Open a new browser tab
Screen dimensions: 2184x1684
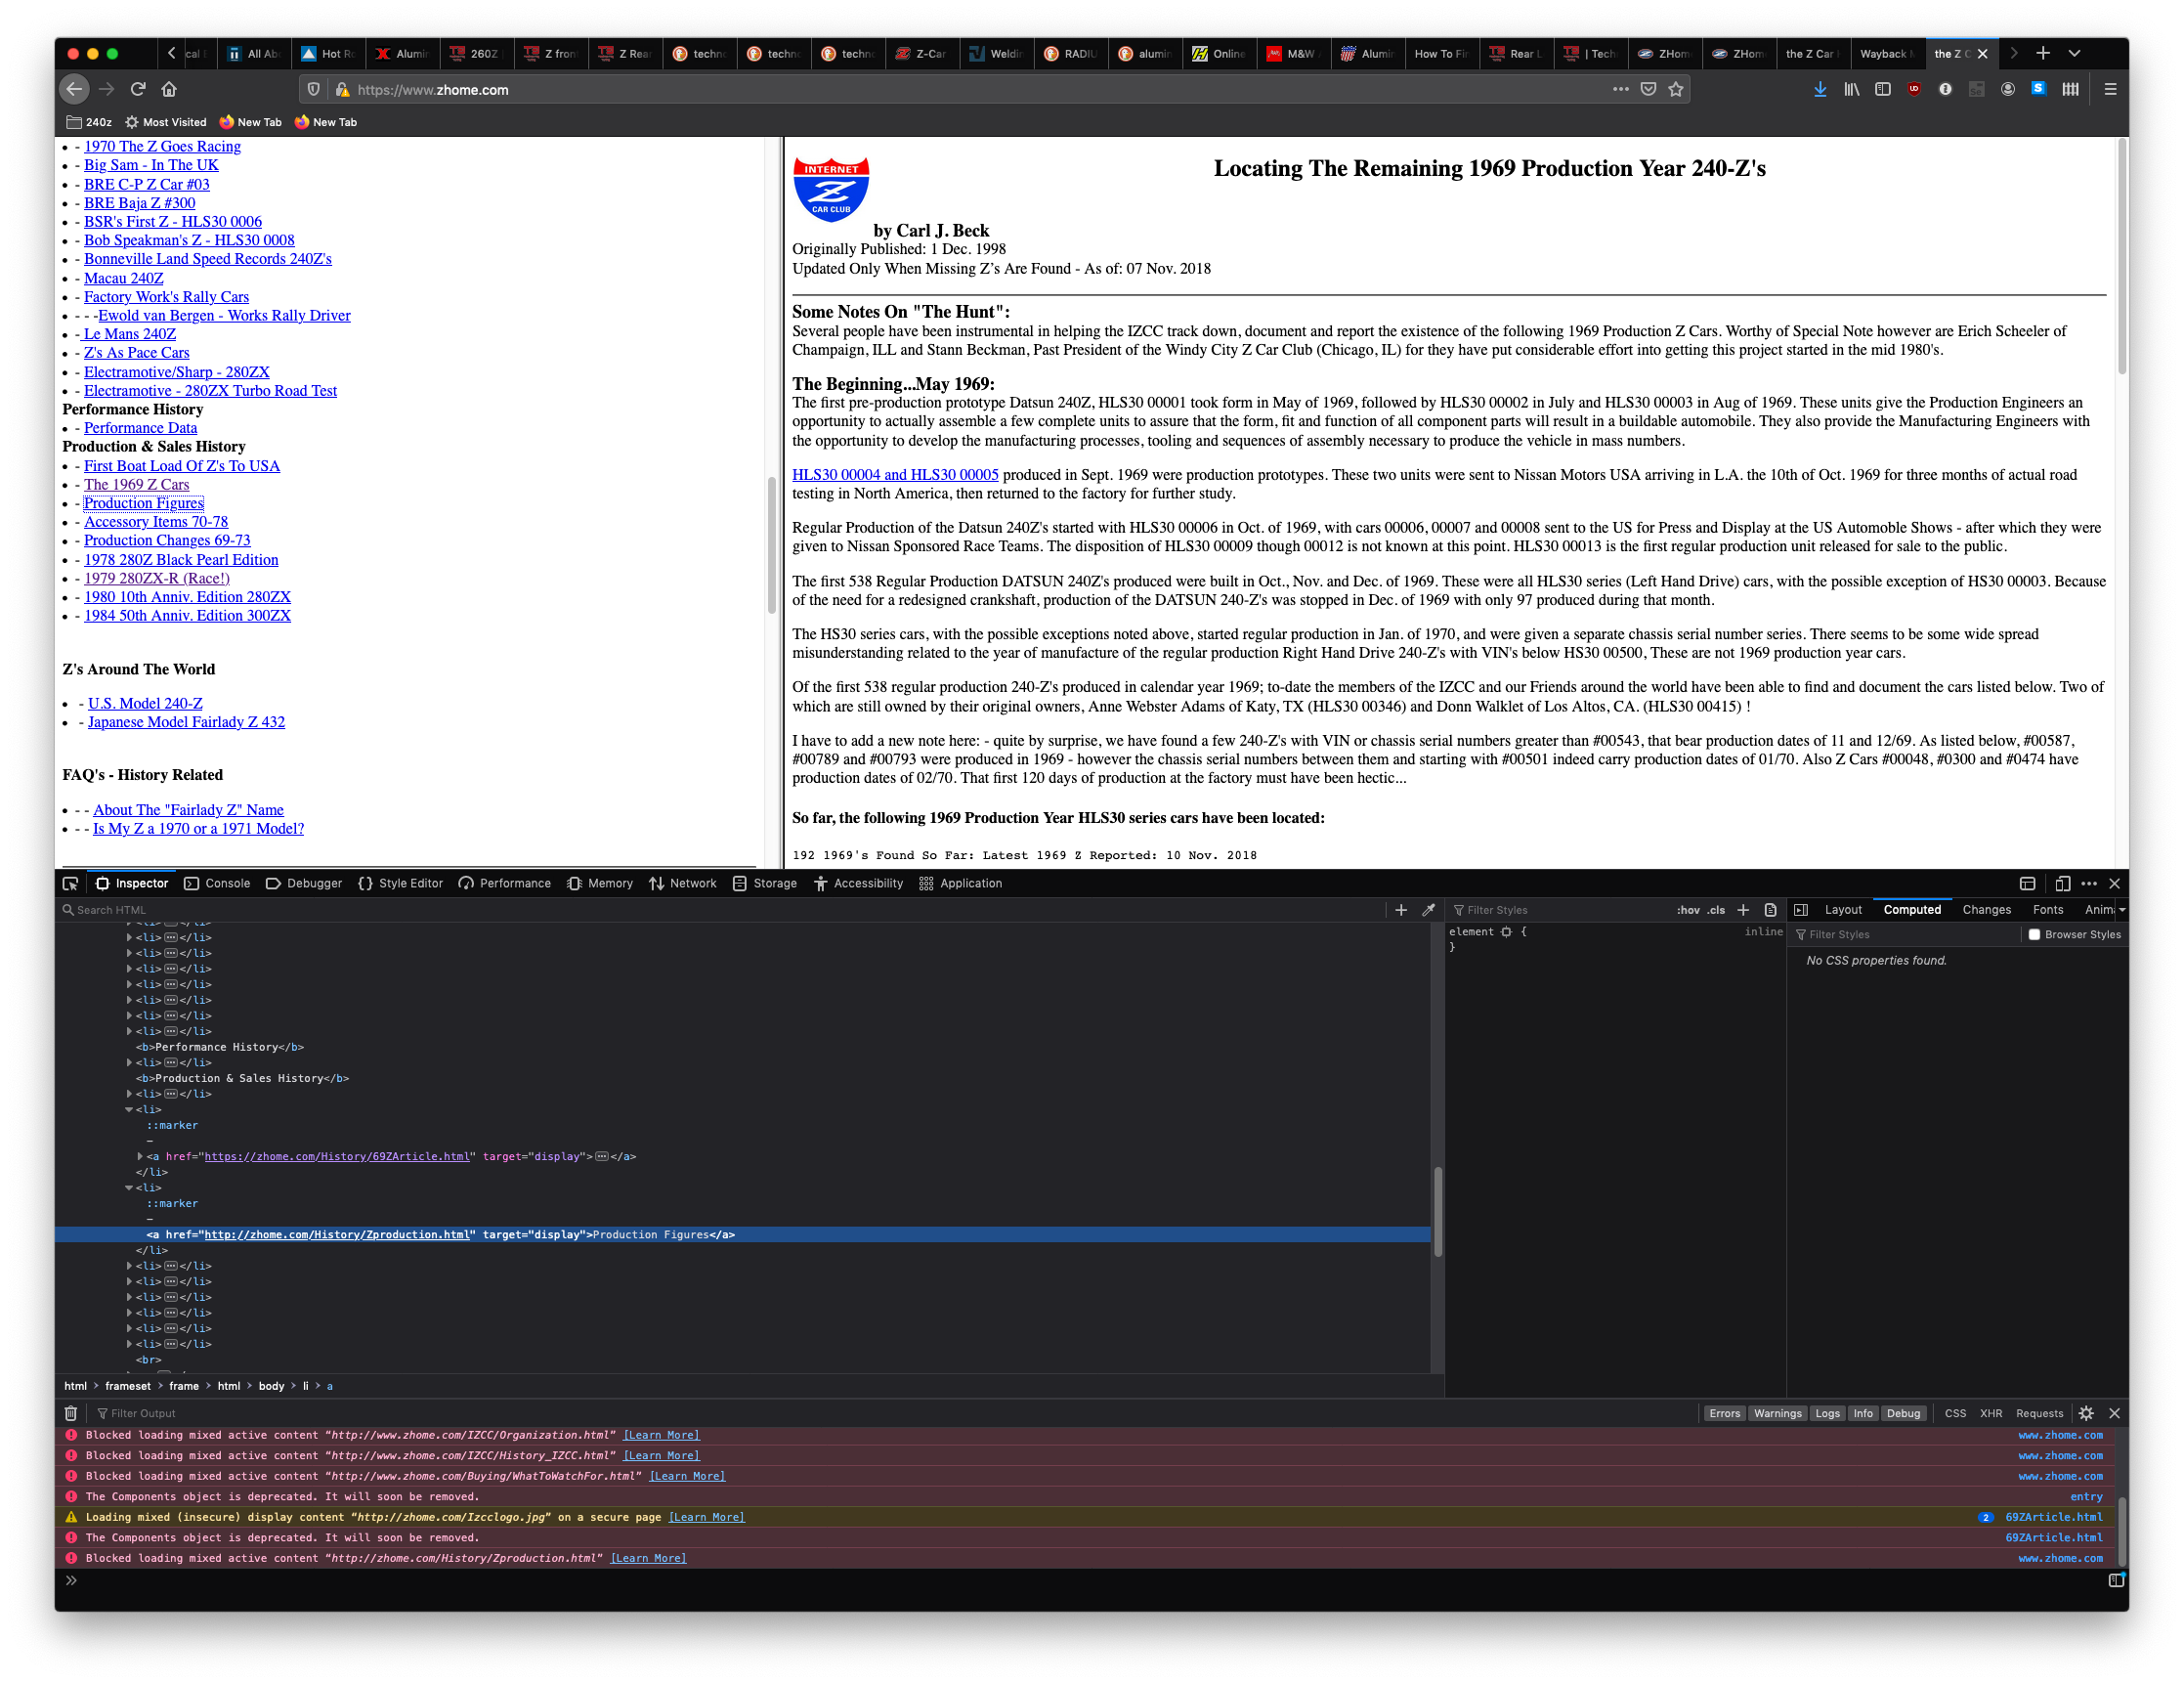[x=2043, y=53]
